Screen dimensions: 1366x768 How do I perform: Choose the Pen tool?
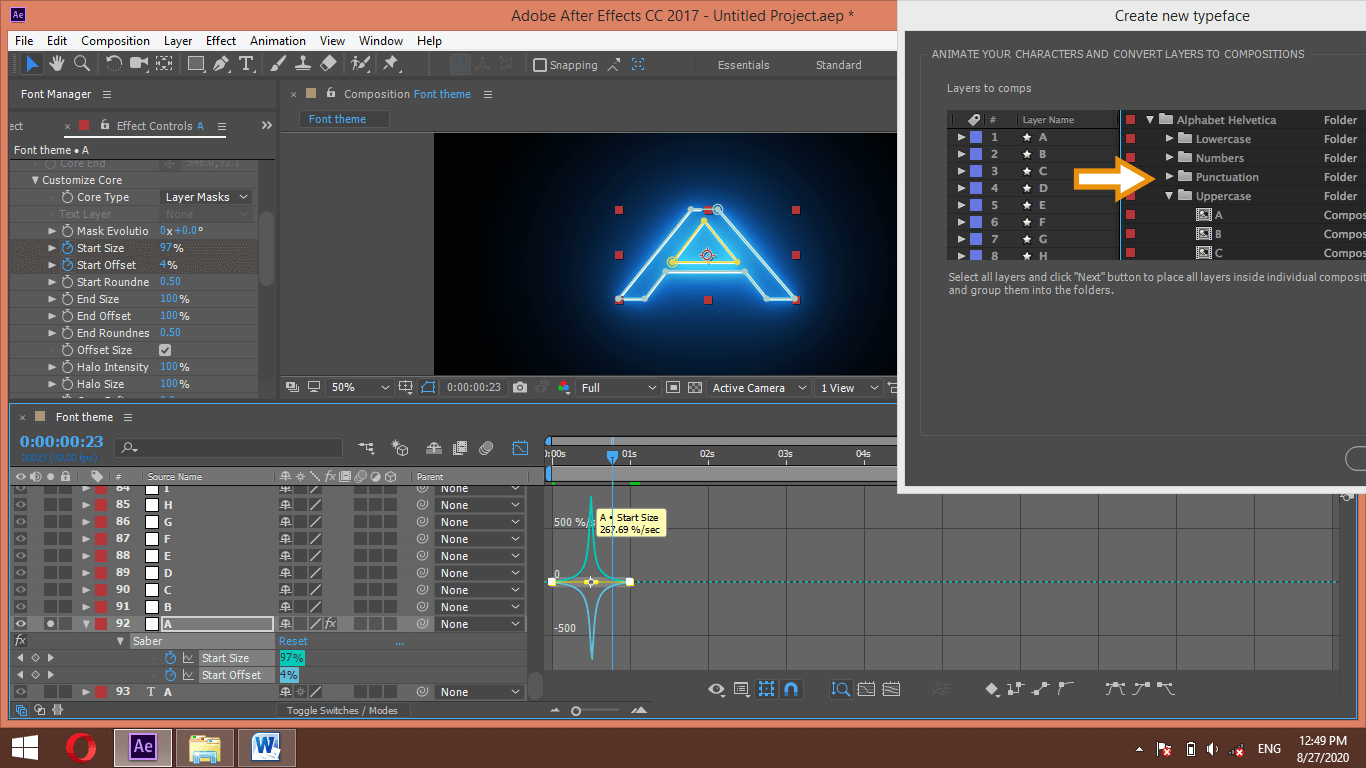point(220,64)
